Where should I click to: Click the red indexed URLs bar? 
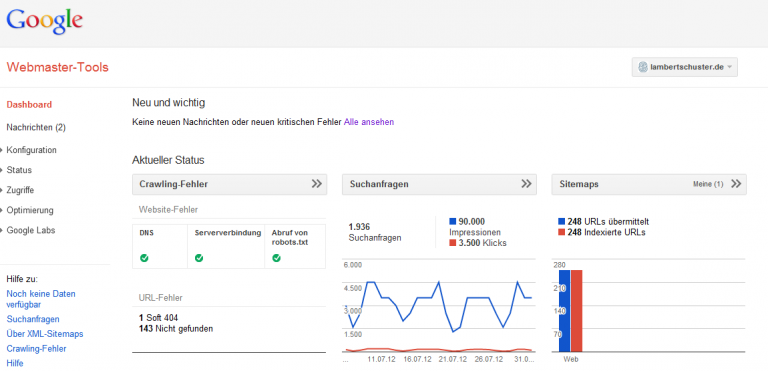tap(576, 311)
